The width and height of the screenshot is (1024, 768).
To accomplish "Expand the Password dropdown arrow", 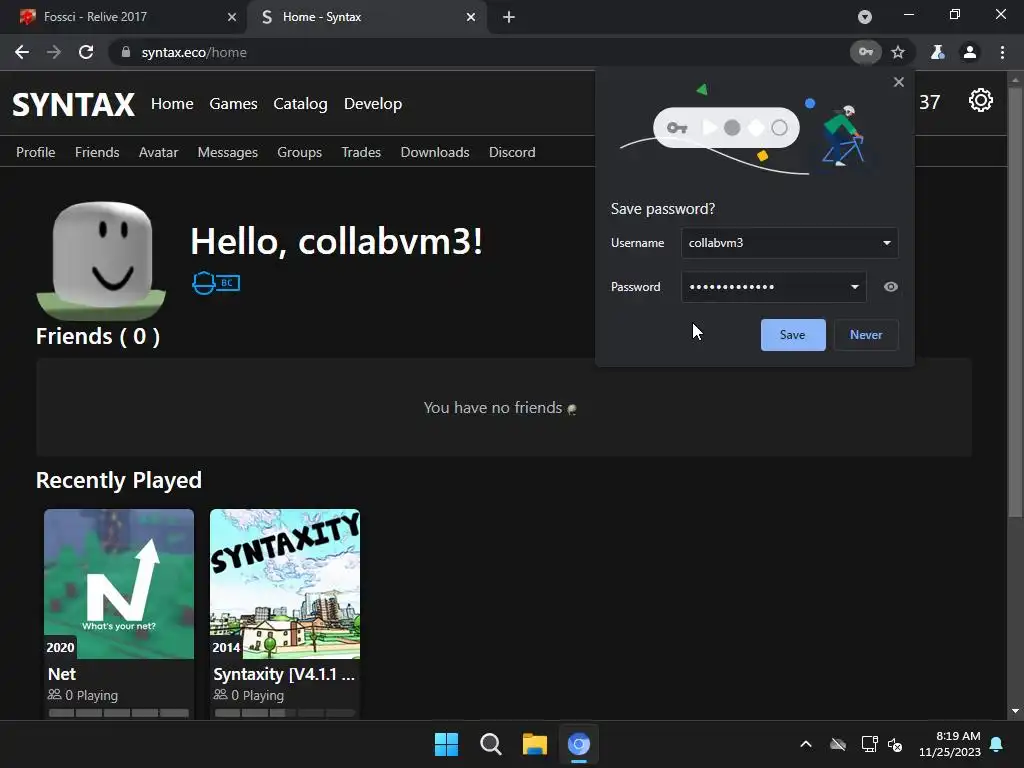I will (854, 287).
